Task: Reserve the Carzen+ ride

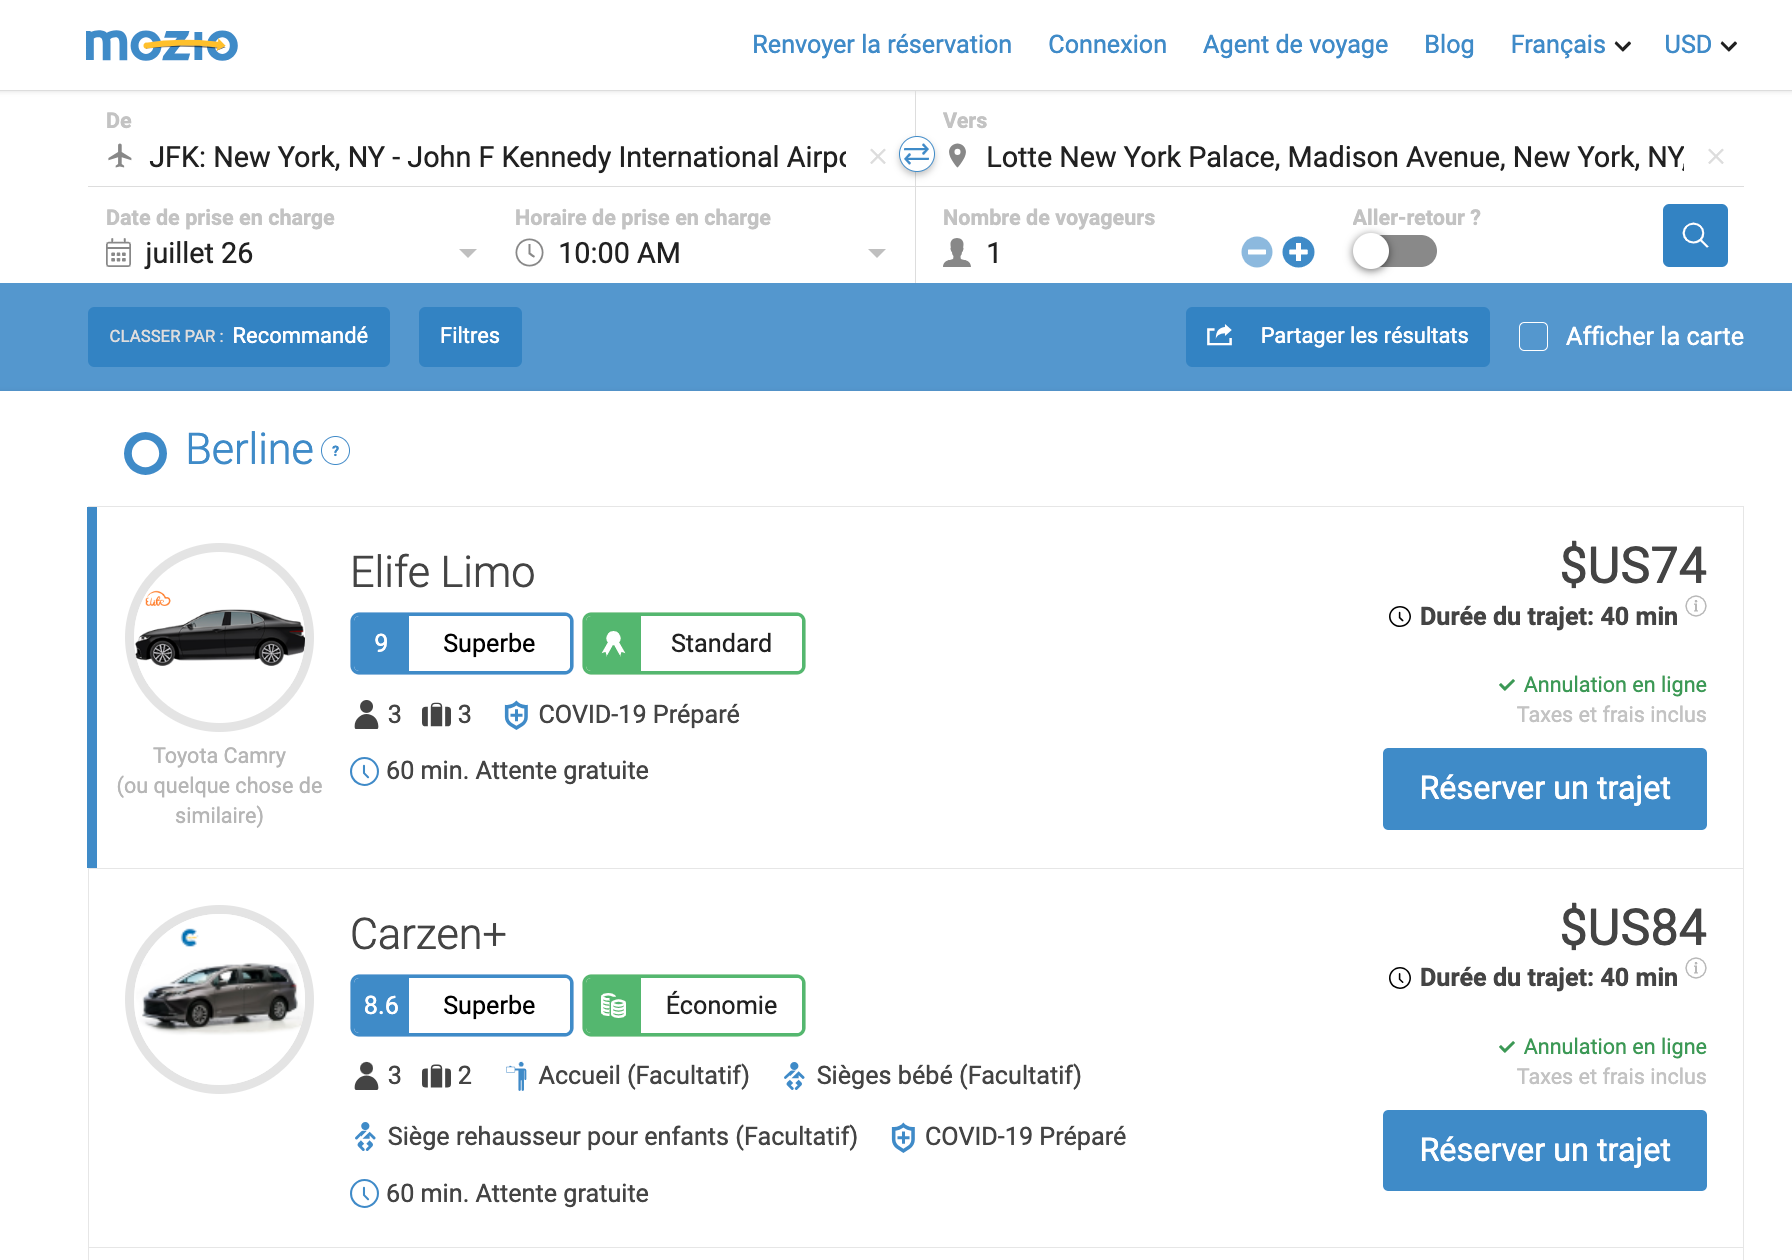Action: (x=1544, y=1151)
